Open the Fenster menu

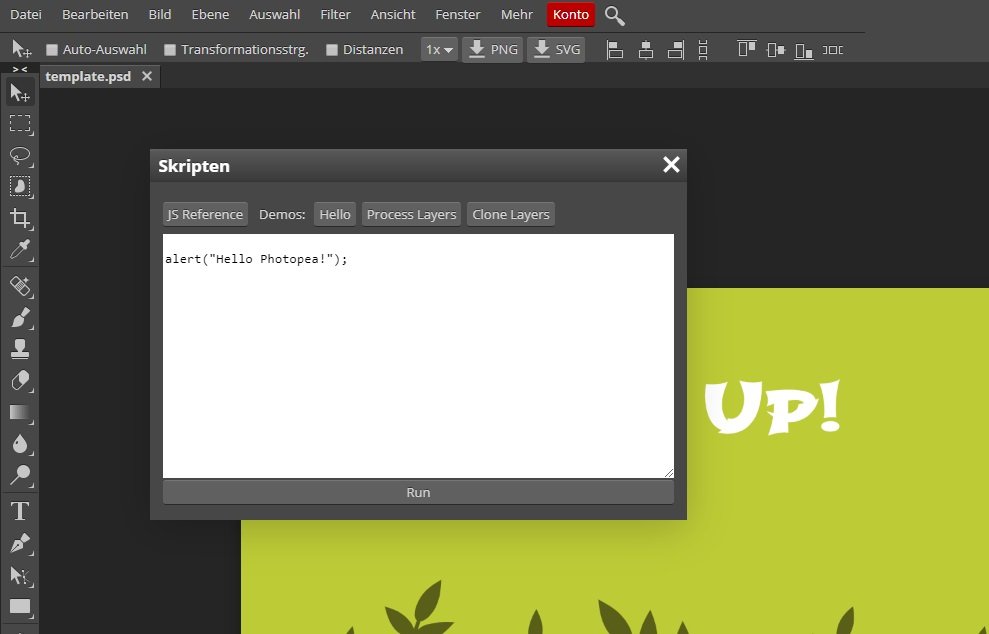click(458, 15)
